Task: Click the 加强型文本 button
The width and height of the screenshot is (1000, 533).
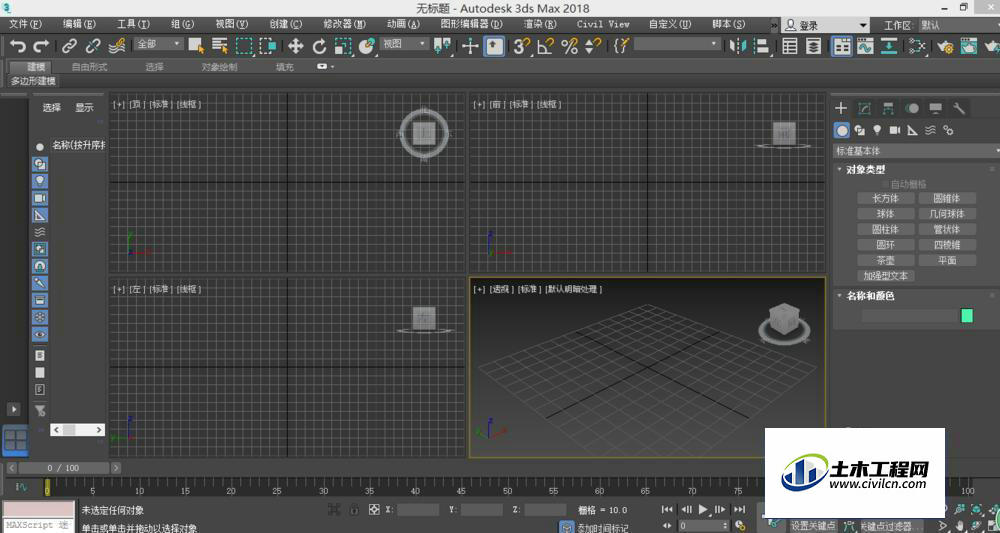Action: pos(885,275)
